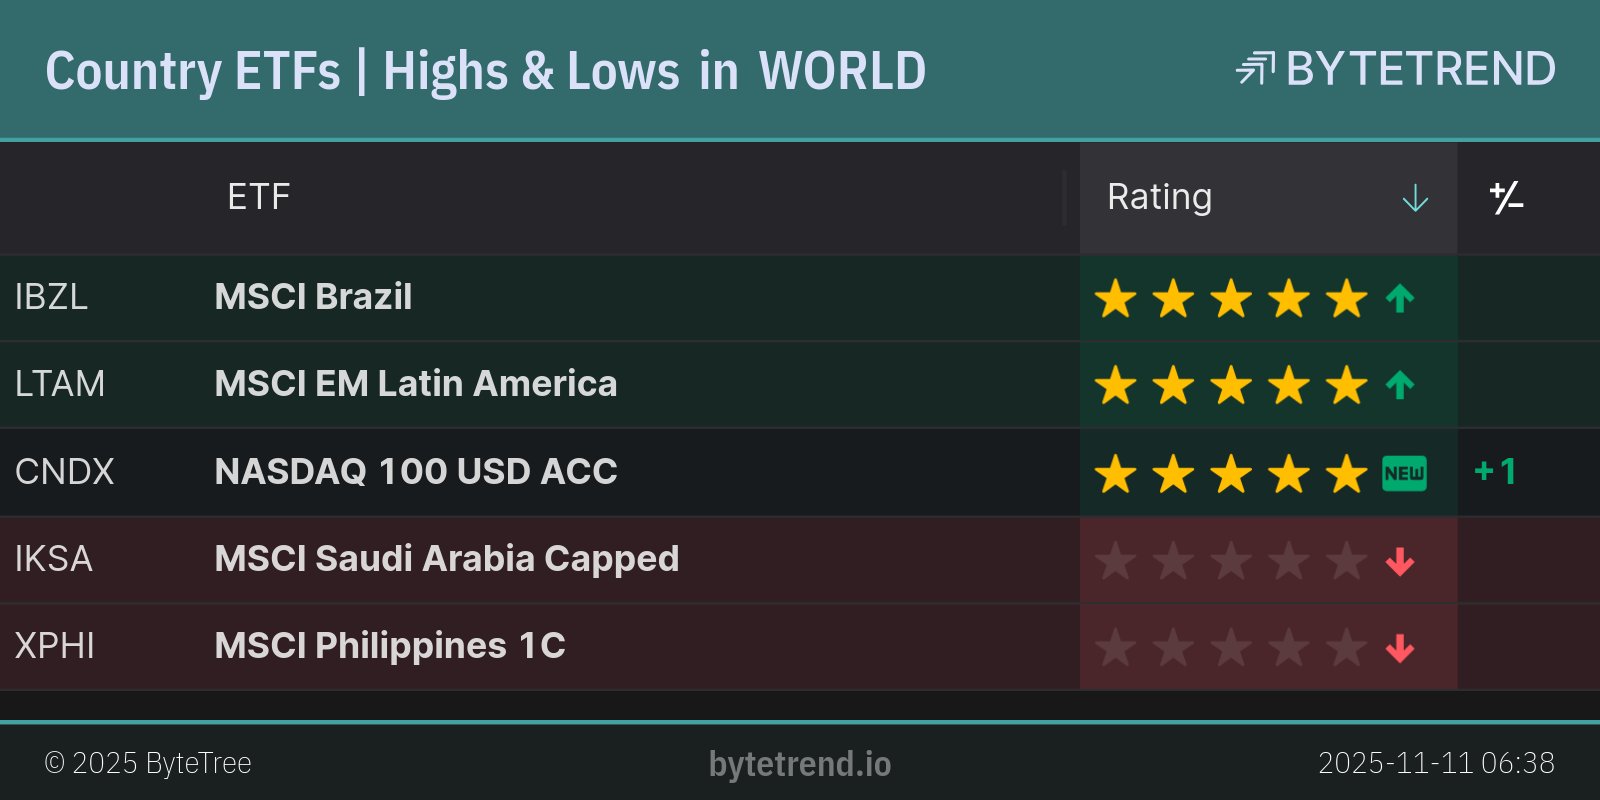
Task: Click the IBZL ticker symbol
Action: 51,297
